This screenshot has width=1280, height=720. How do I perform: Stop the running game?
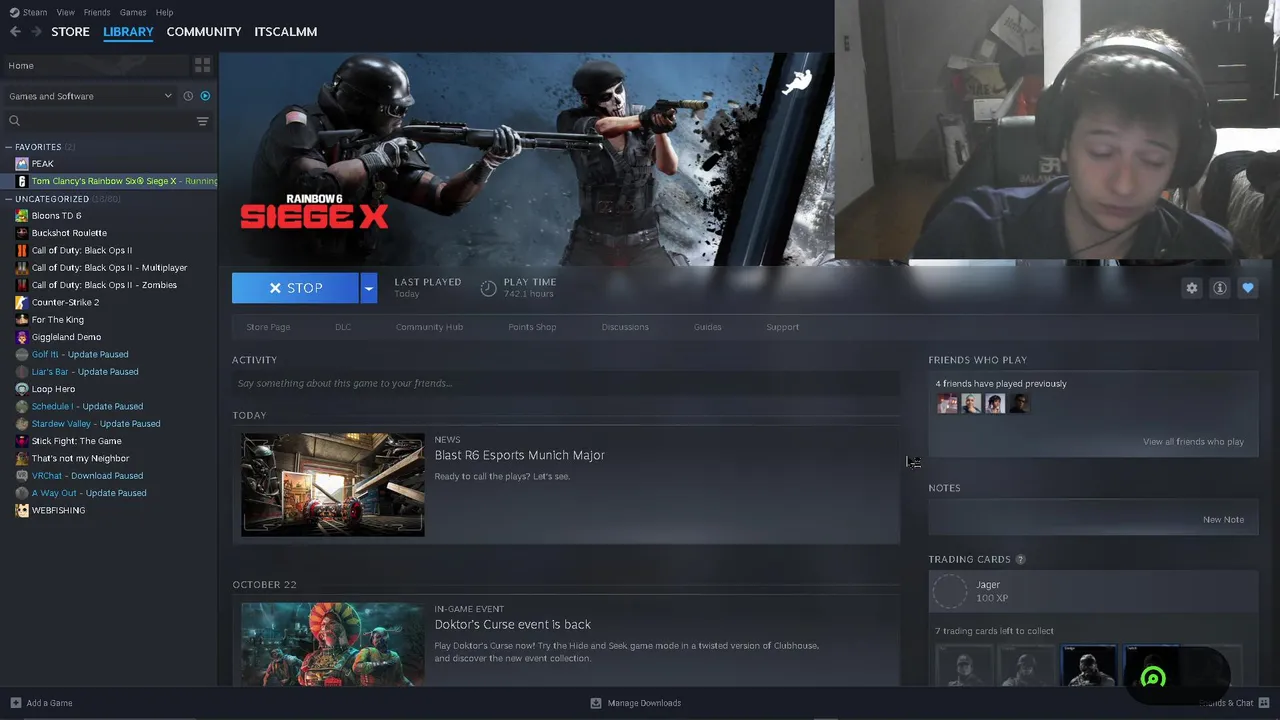[295, 288]
